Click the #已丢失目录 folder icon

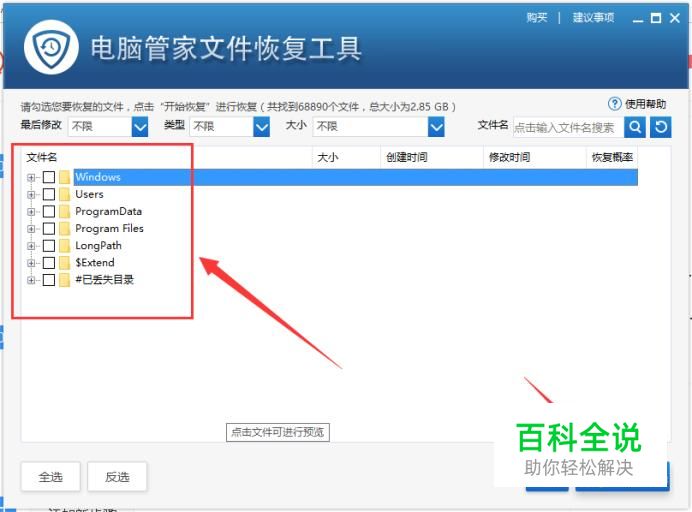click(65, 280)
